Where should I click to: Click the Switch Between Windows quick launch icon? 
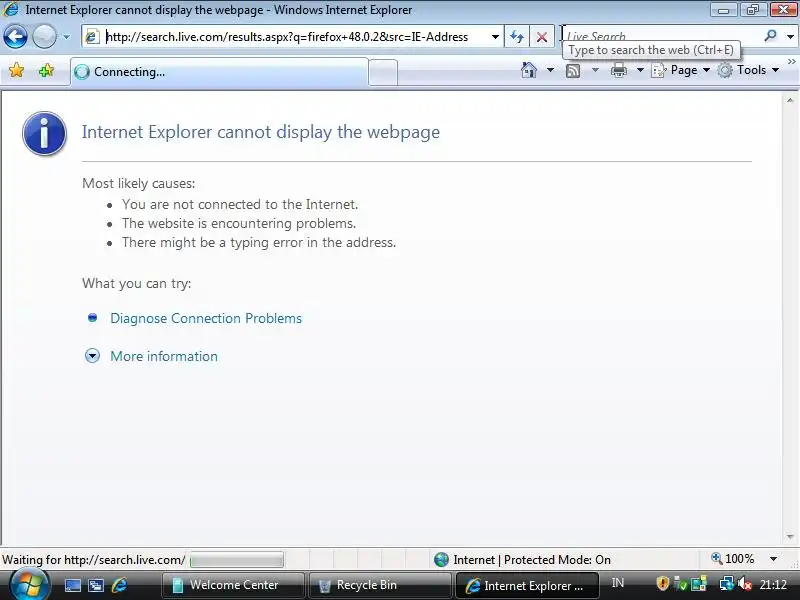click(95, 585)
